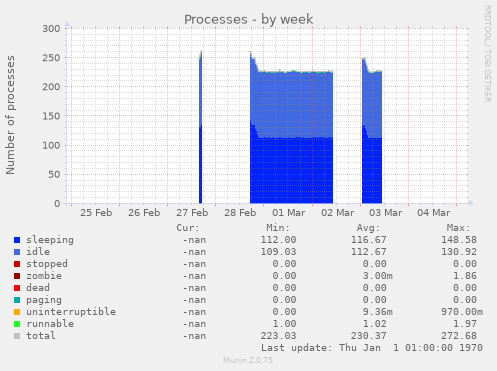Click the sleeping legend color swatch
The height and width of the screenshot is (371, 497).
click(x=17, y=240)
